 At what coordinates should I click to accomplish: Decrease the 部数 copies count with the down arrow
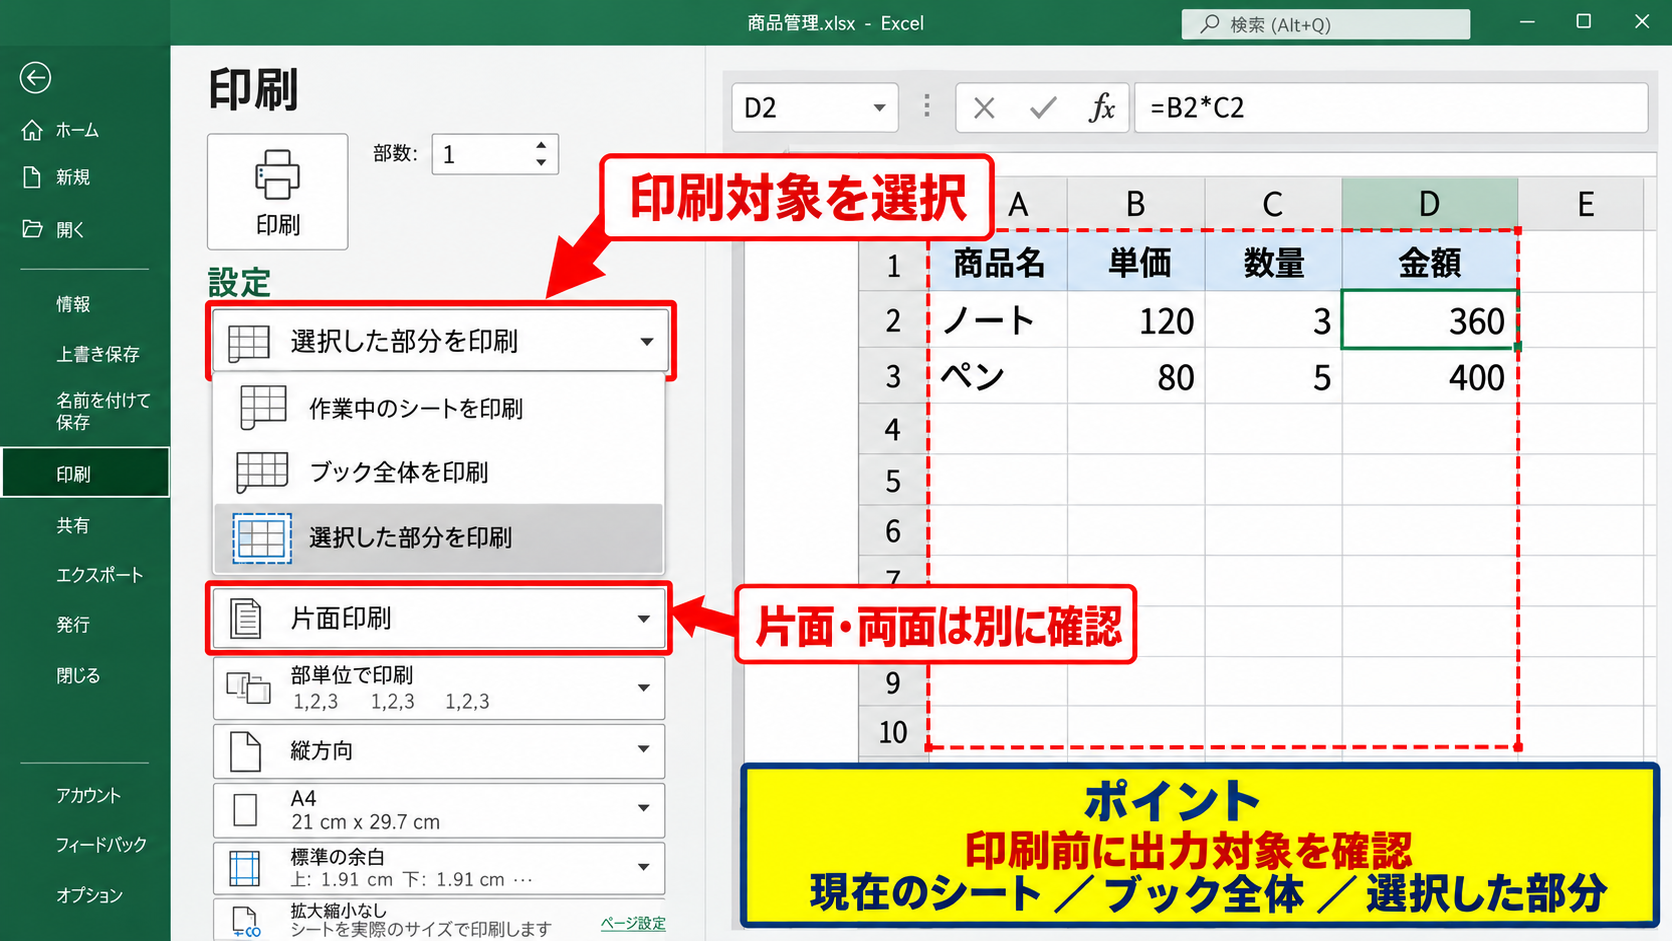pyautogui.click(x=541, y=163)
